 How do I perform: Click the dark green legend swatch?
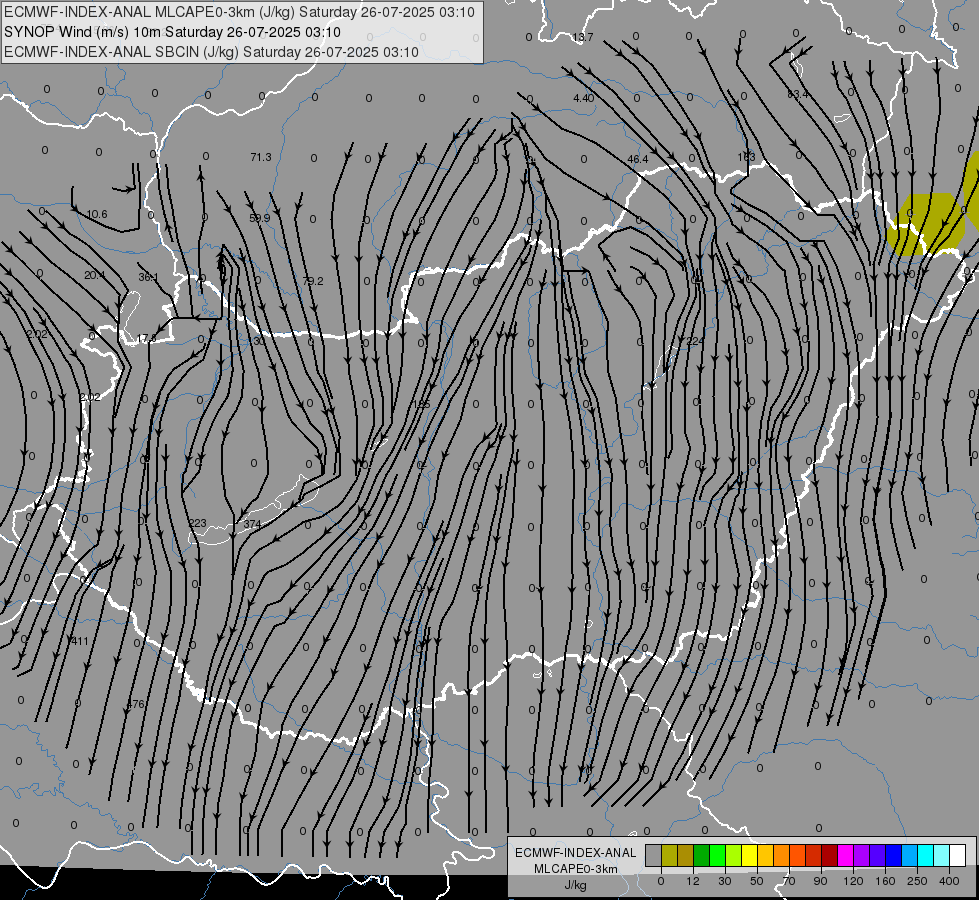701,855
